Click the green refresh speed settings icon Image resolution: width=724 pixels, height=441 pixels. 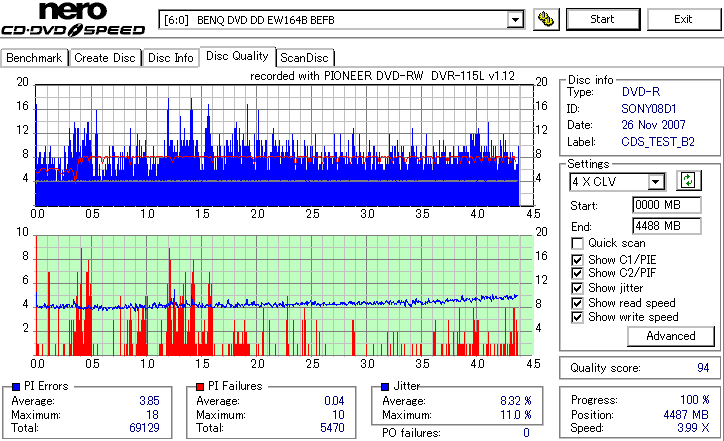pos(688,181)
